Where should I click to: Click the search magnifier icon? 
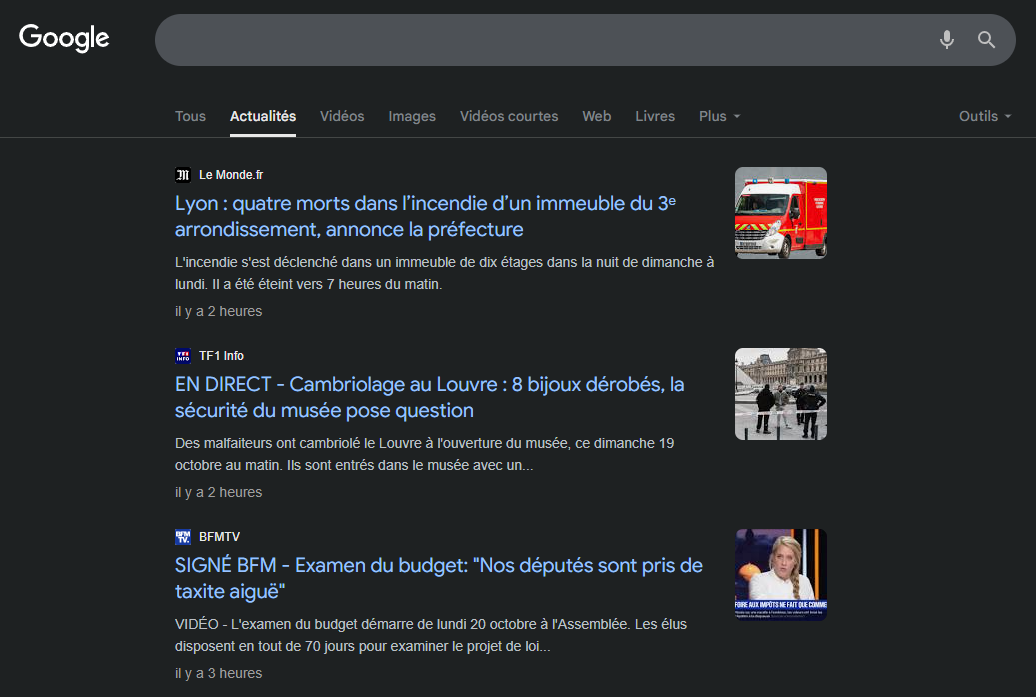986,40
